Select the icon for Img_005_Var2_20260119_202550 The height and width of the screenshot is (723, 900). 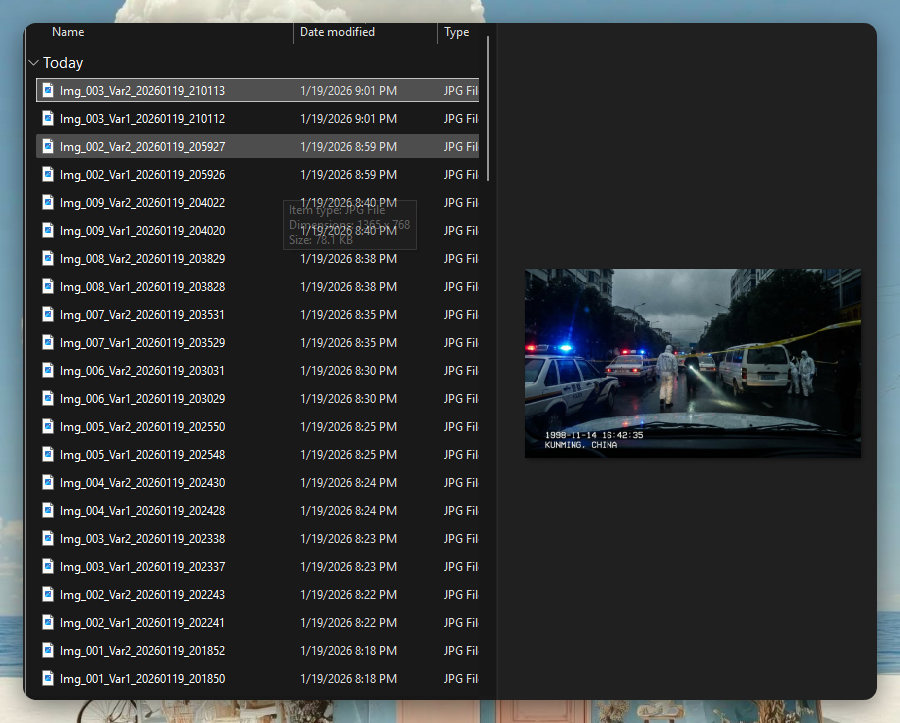point(47,427)
